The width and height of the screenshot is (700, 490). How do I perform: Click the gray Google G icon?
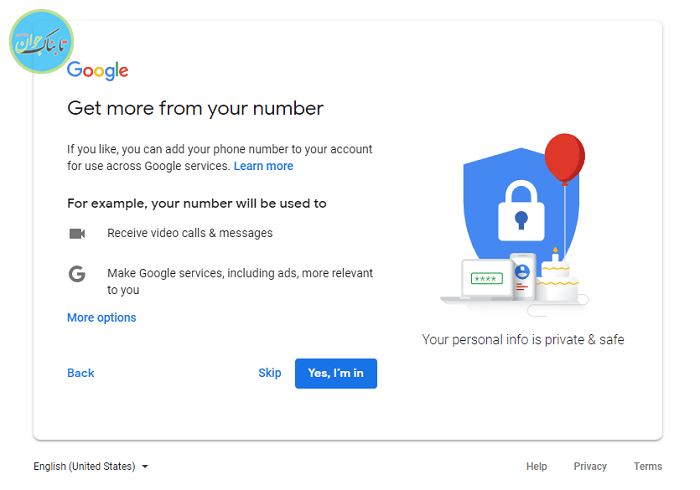[77, 274]
